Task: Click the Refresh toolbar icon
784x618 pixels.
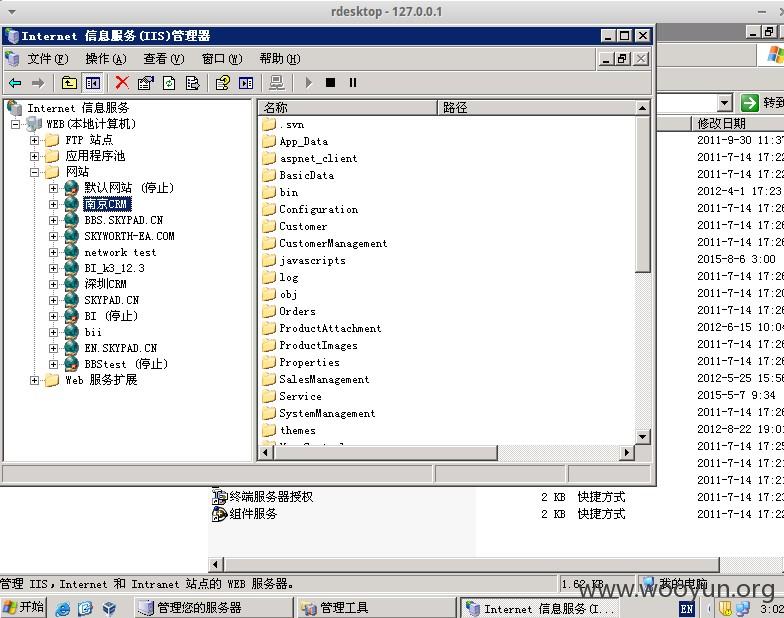Action: 170,83
